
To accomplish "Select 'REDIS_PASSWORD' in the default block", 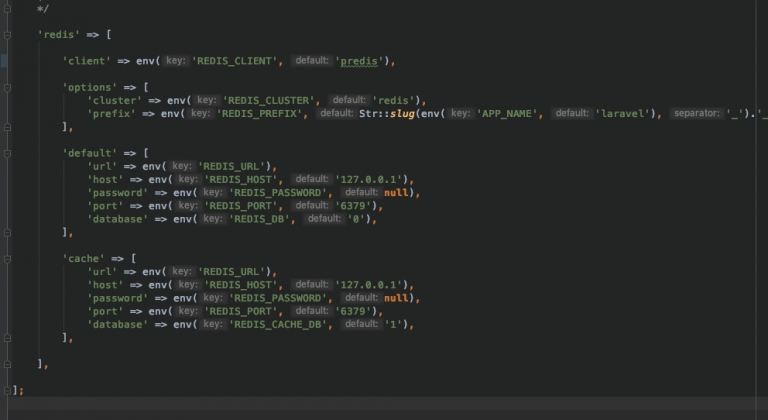I will (278, 193).
